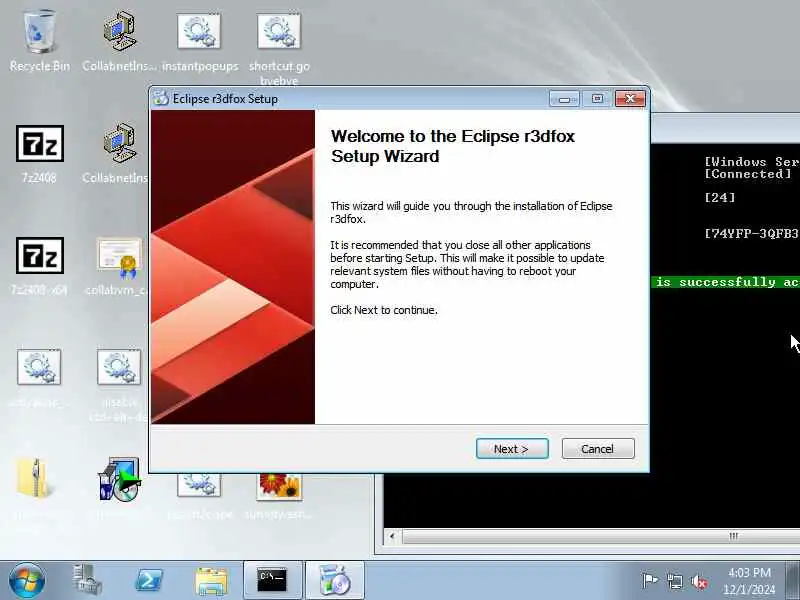Switch to the Command Prompt taskbar window
Viewport: 800px width, 600px height.
tap(272, 581)
